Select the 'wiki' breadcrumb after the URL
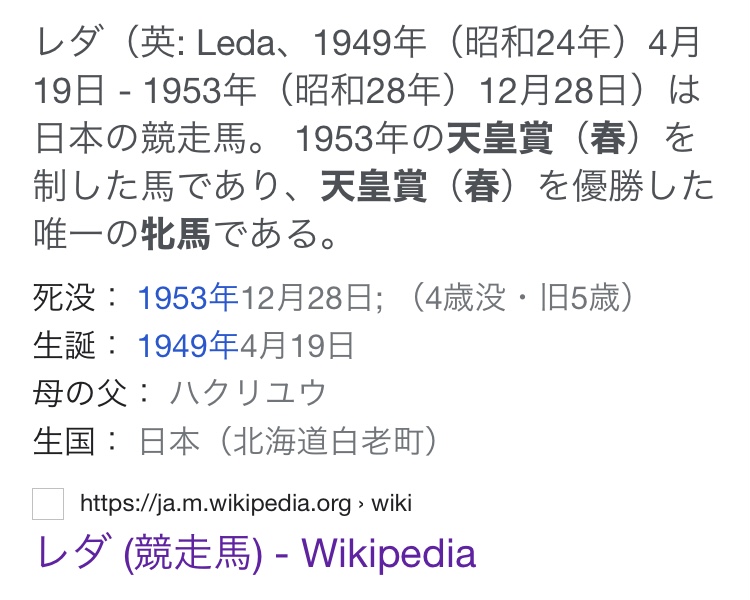Image resolution: width=750 pixels, height=600 pixels. [391, 503]
